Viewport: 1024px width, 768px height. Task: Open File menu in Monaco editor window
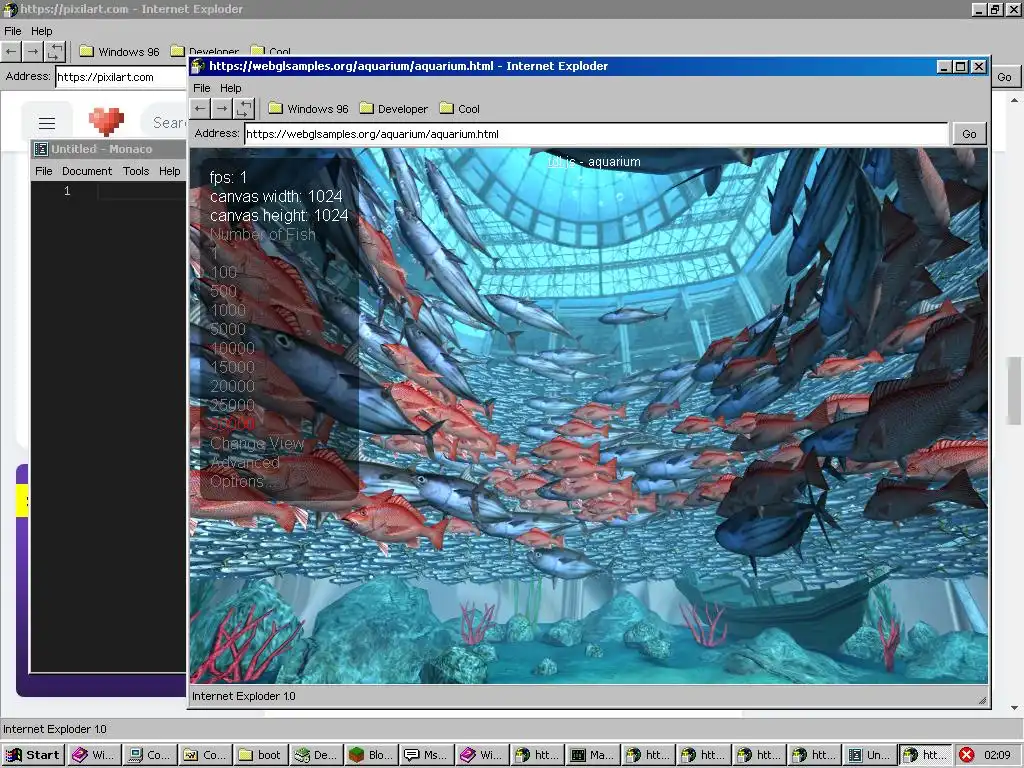coord(44,171)
